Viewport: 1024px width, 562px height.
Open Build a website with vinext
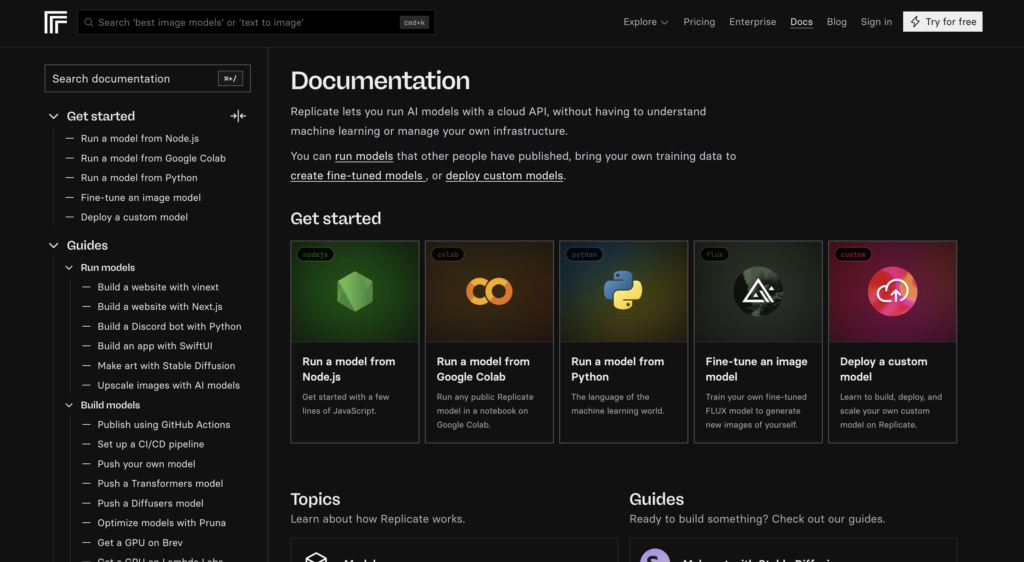(158, 287)
